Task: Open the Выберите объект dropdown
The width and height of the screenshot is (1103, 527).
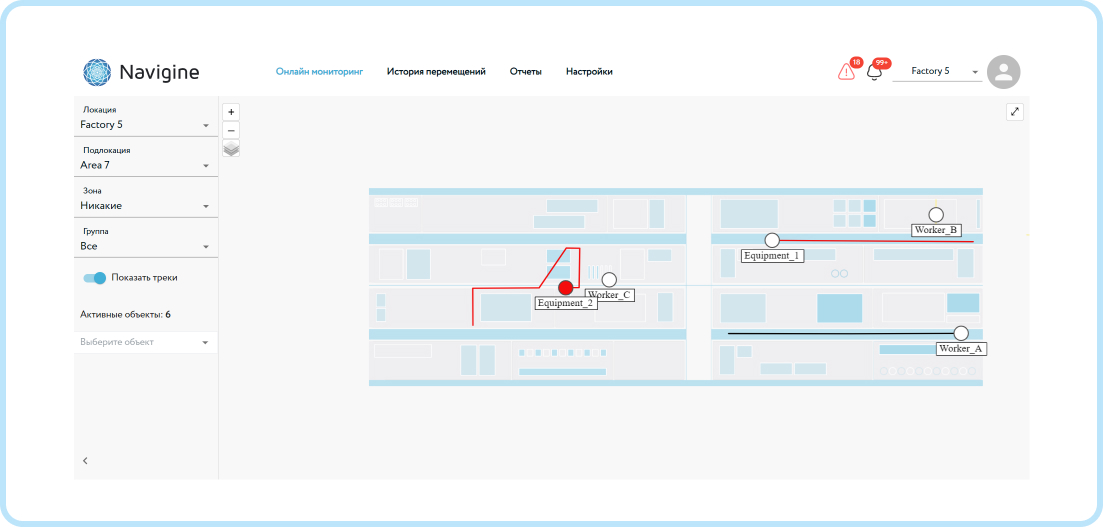Action: tap(146, 342)
